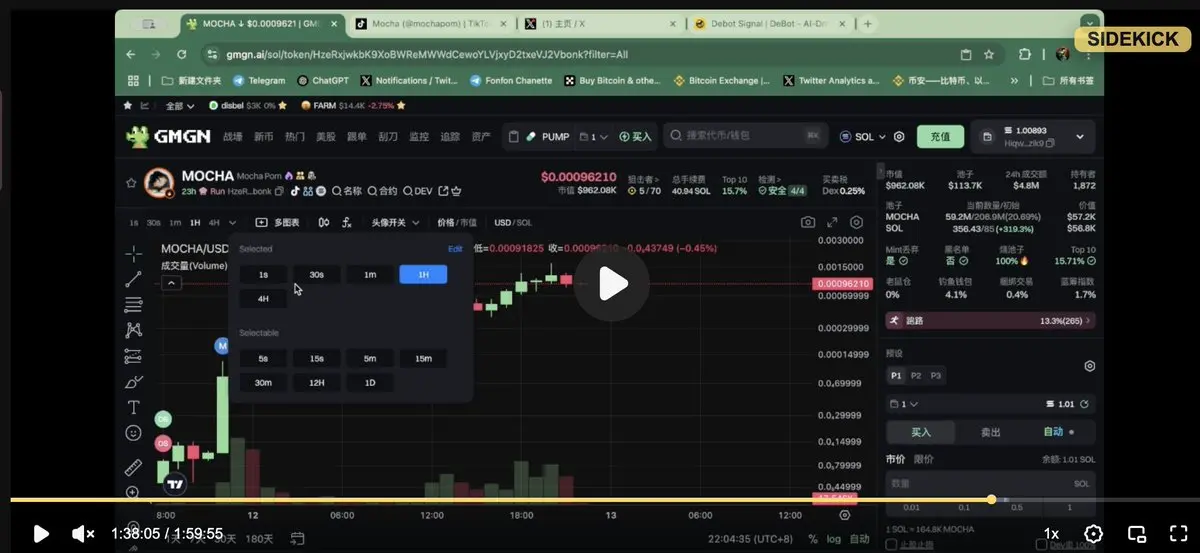This screenshot has width=1200, height=553.
Task: Select the brush drawing tool
Action: [133, 382]
